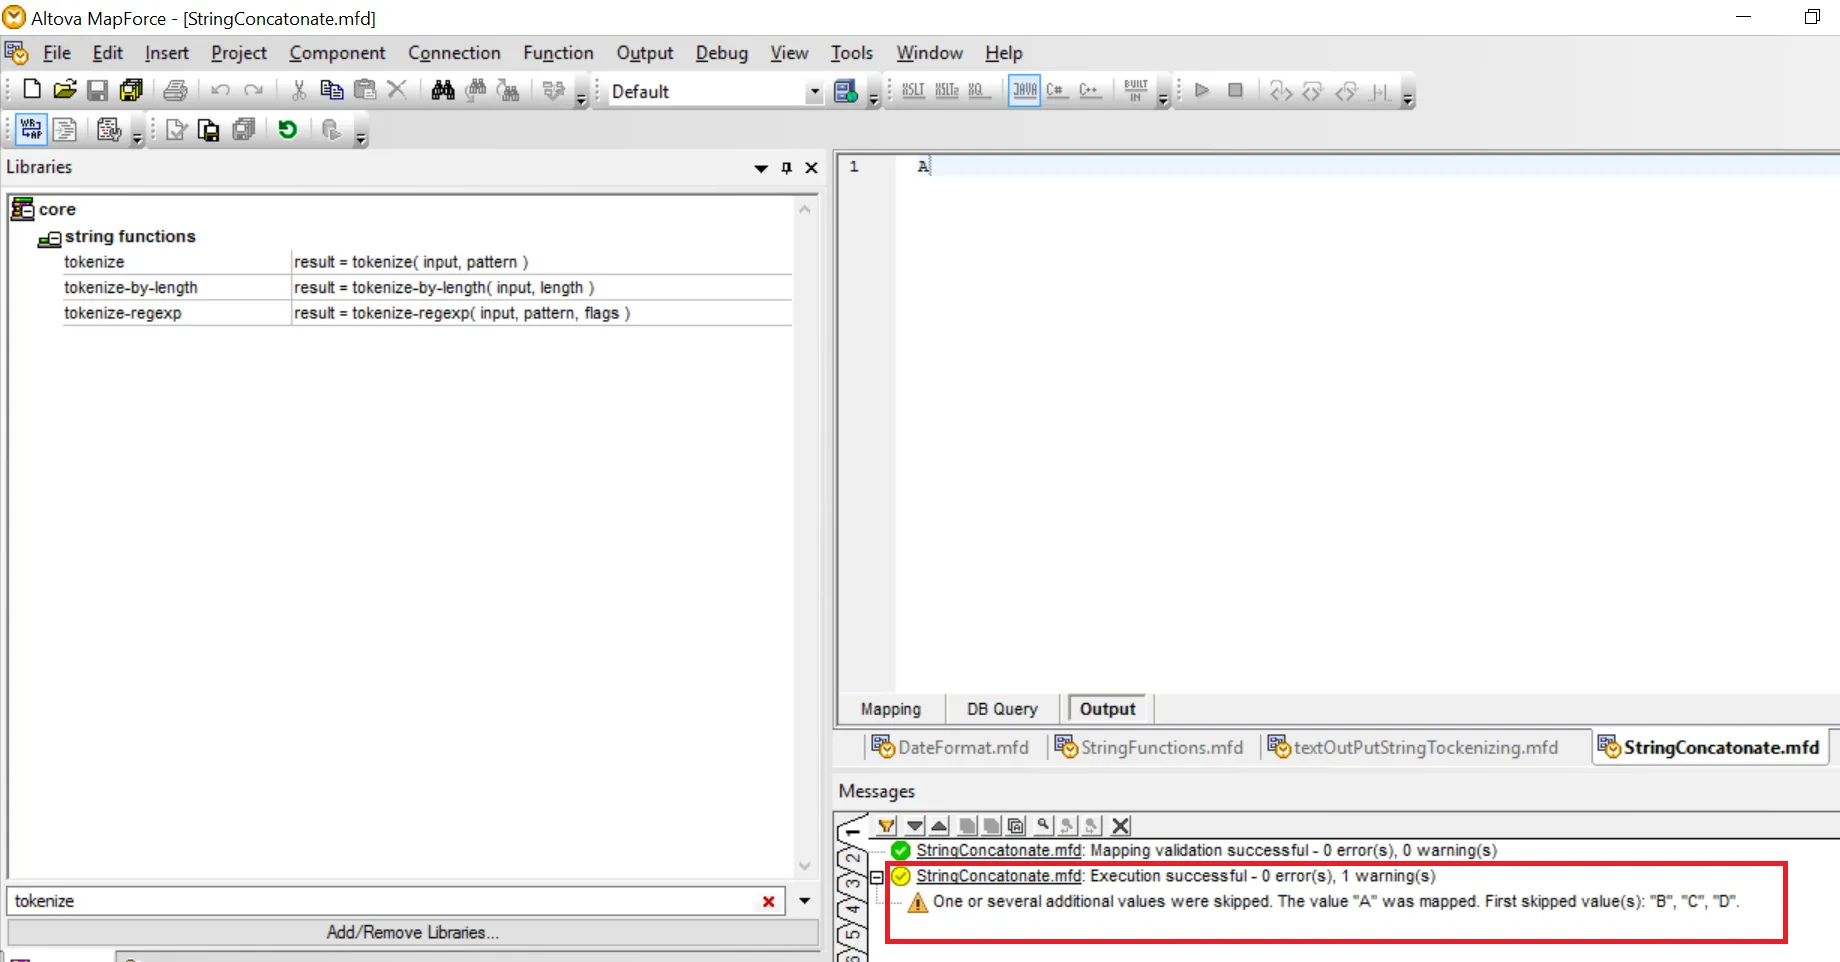Collapse the Execution successful message node

point(877,877)
